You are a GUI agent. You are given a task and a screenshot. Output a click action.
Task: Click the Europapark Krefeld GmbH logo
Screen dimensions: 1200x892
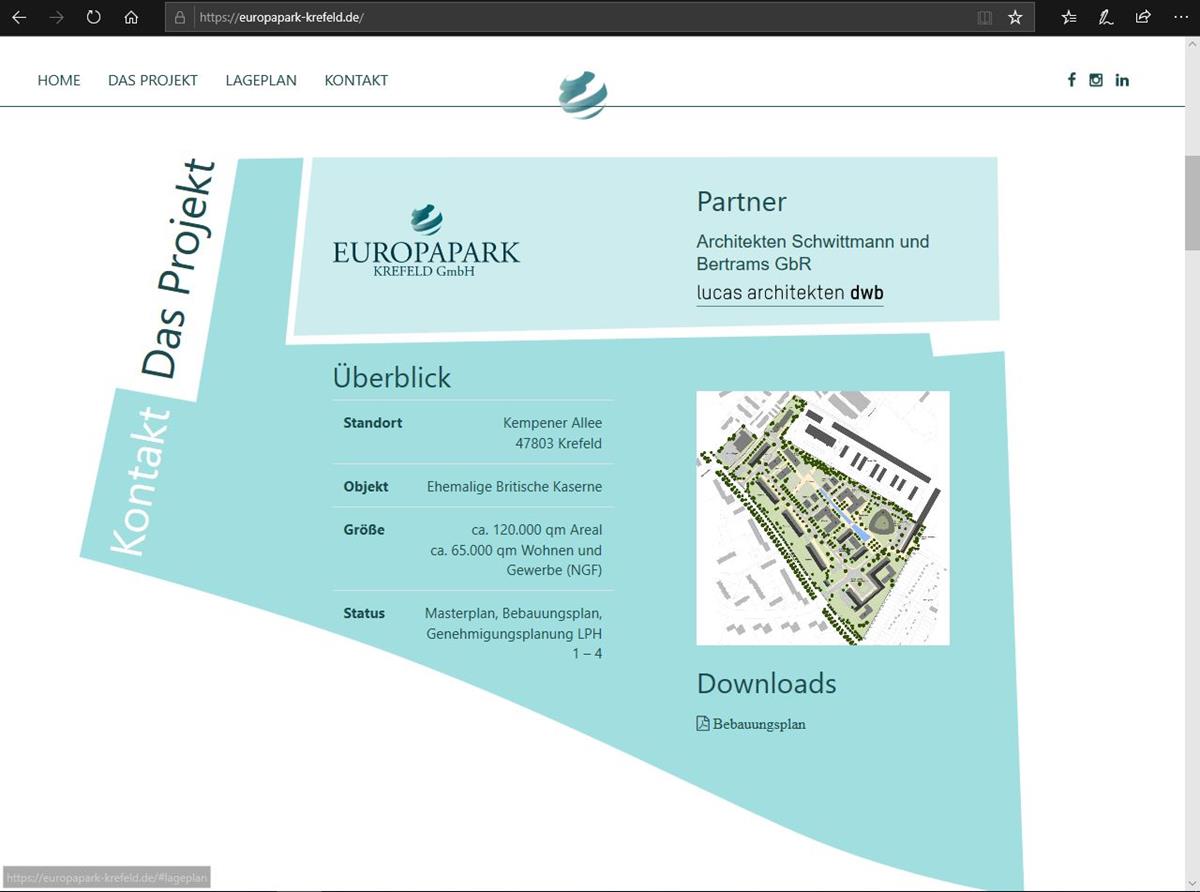click(427, 241)
